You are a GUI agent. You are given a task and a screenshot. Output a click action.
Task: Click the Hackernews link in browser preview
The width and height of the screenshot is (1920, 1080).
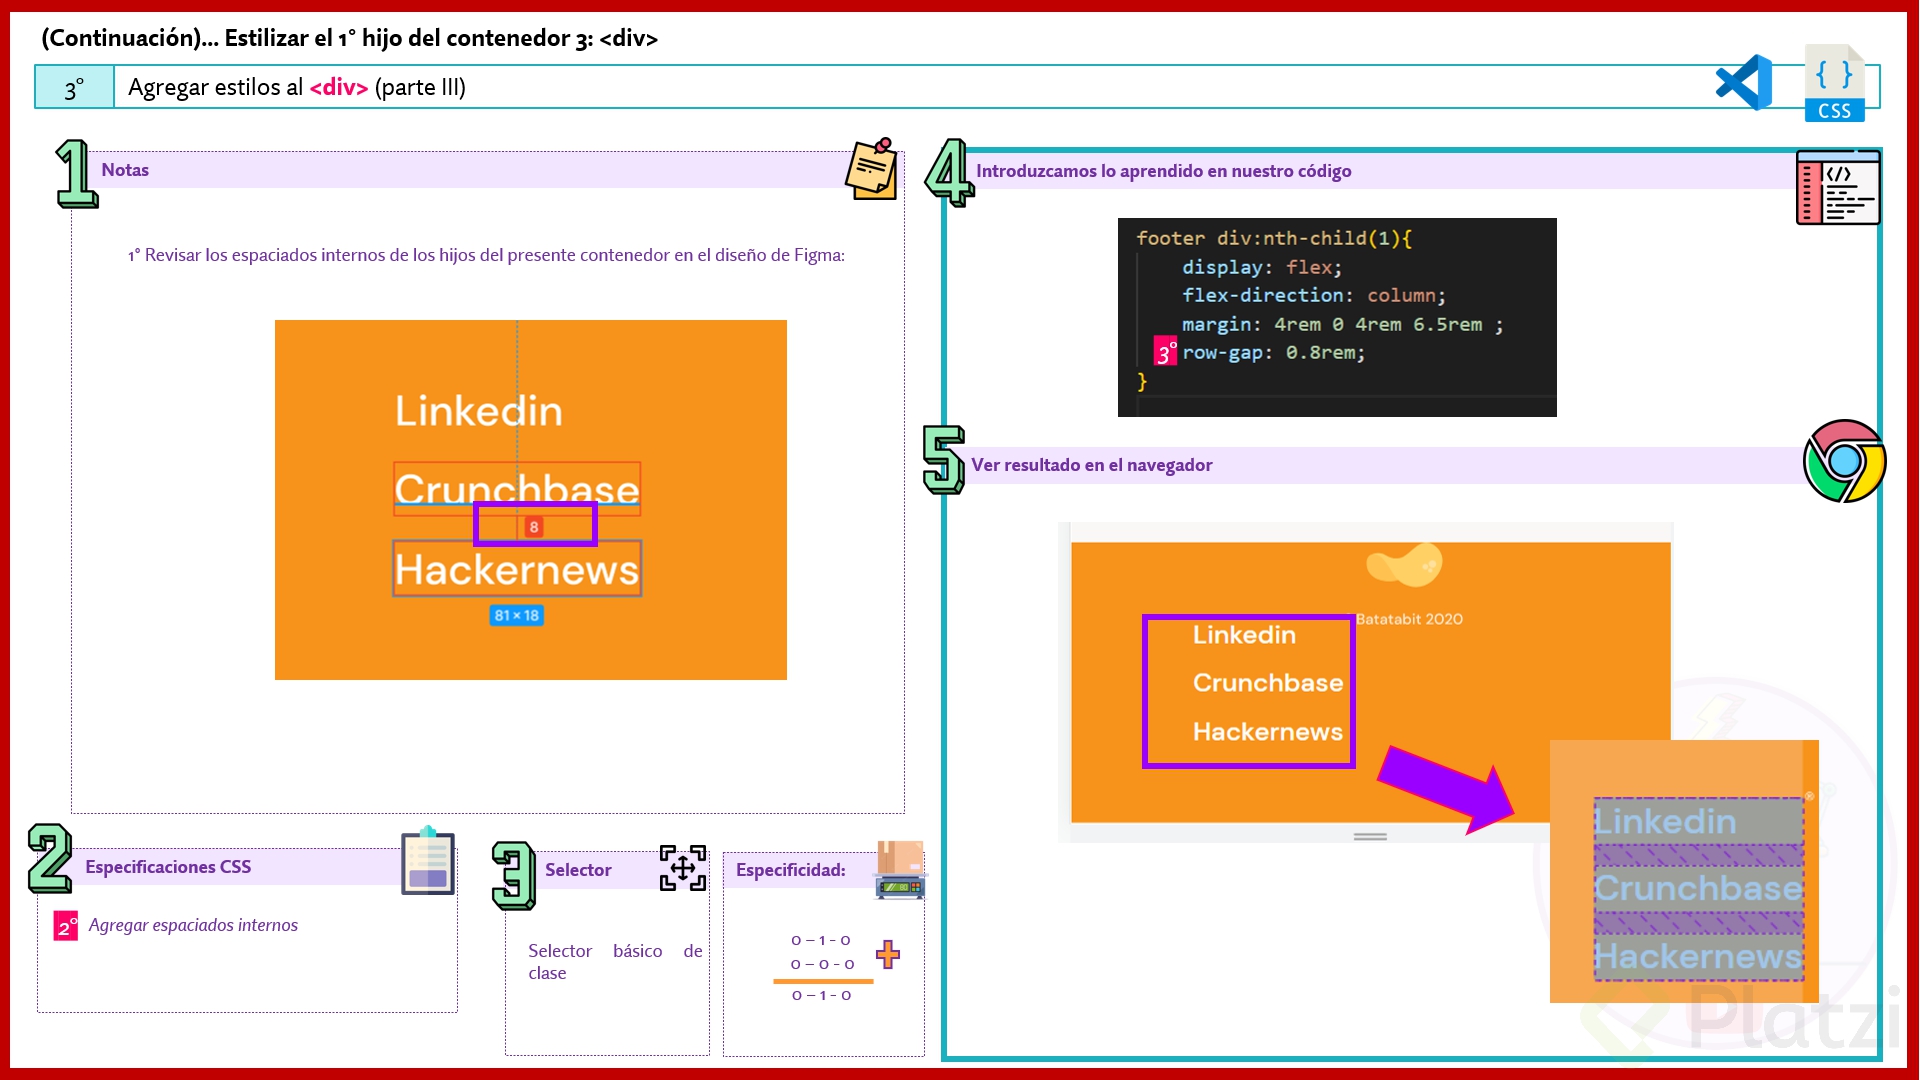point(1268,732)
